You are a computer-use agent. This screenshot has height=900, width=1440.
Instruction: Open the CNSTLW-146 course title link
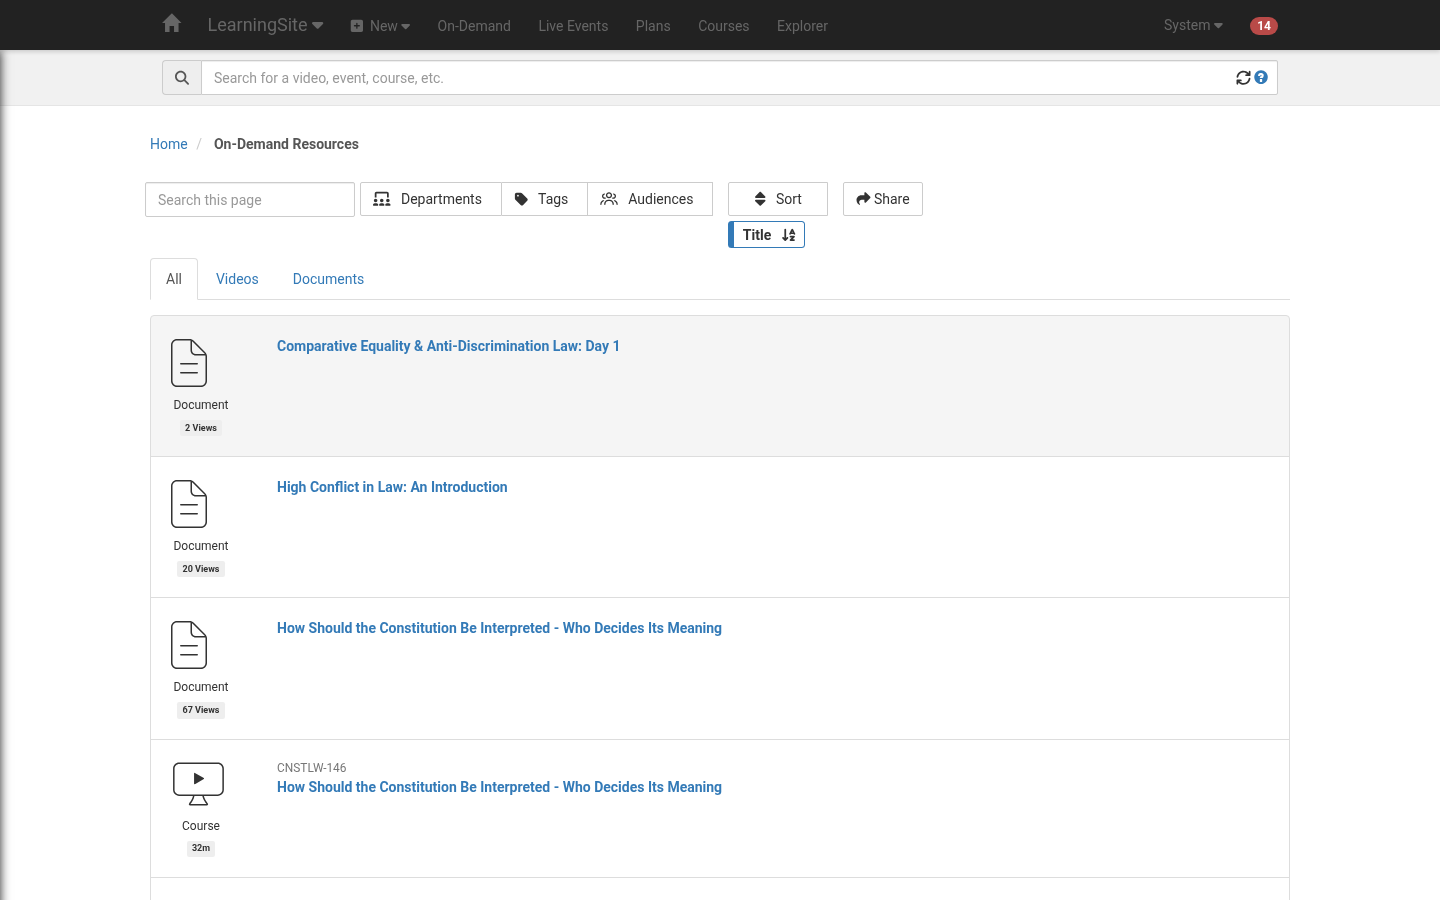tap(499, 787)
